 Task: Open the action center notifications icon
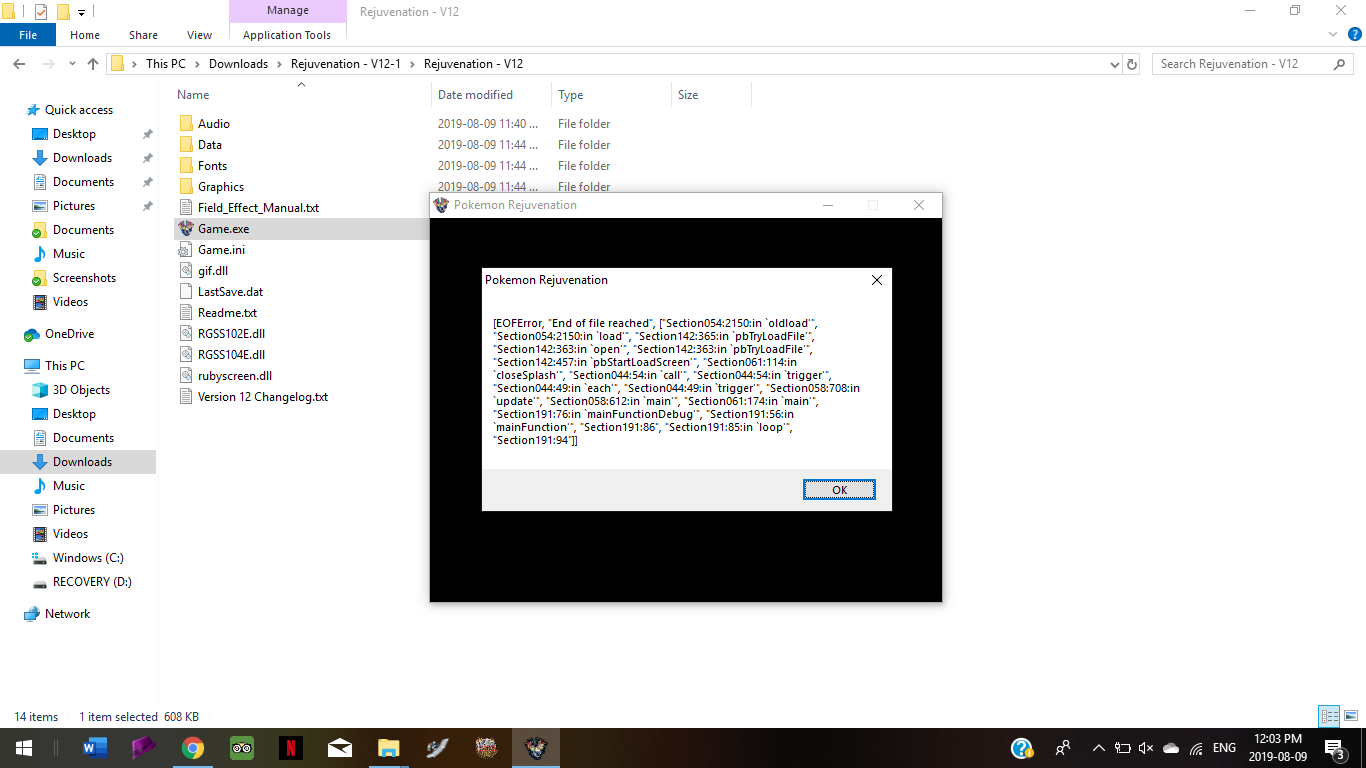point(1334,747)
